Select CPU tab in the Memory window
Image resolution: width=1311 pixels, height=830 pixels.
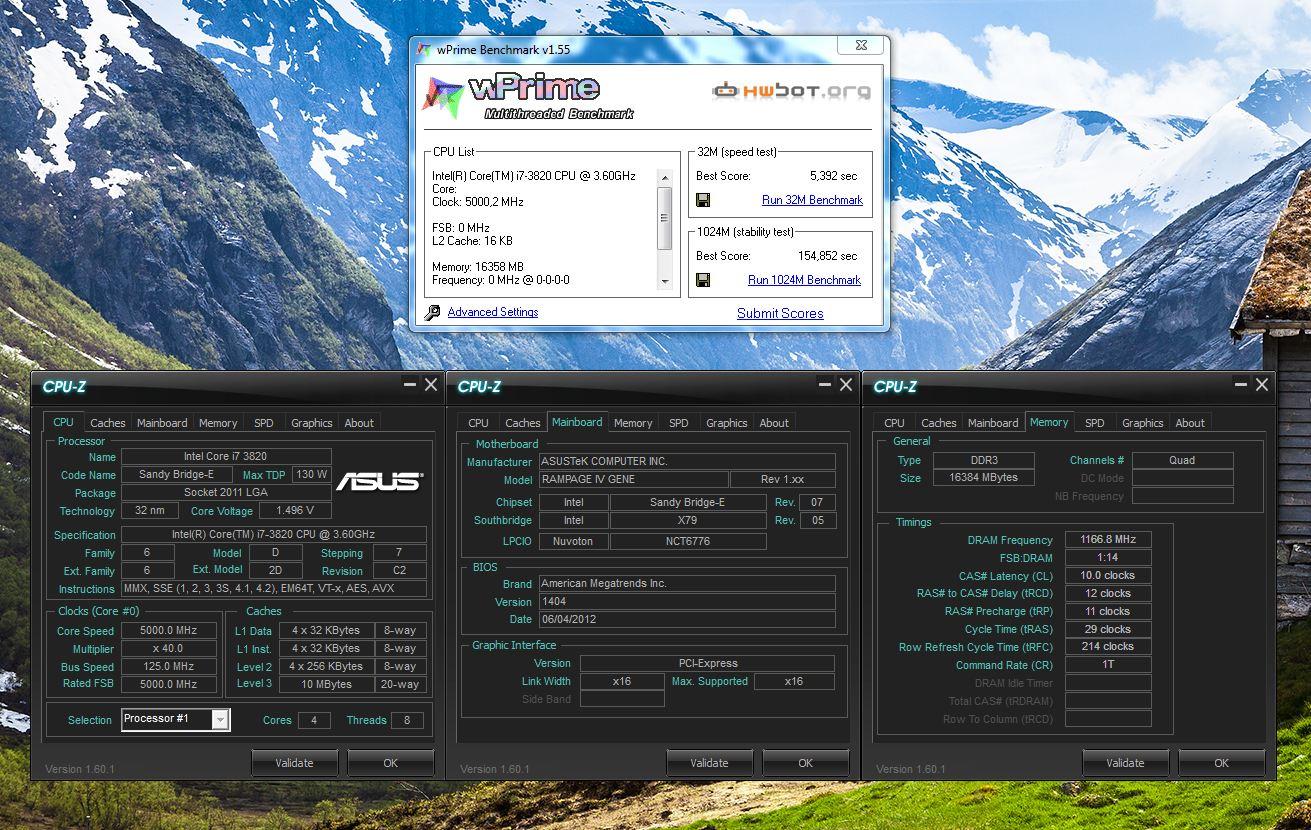pos(895,423)
